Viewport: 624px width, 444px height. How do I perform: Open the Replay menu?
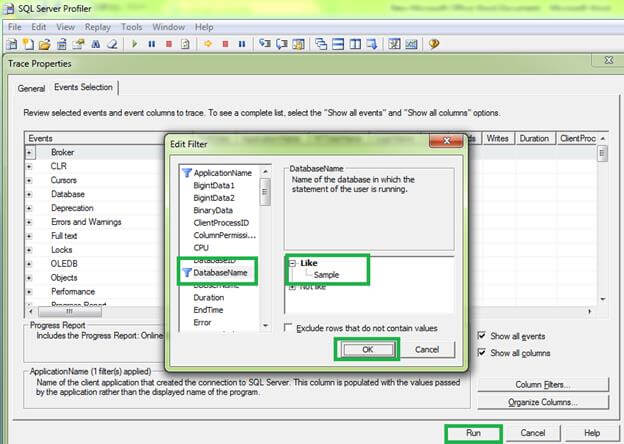tap(98, 27)
